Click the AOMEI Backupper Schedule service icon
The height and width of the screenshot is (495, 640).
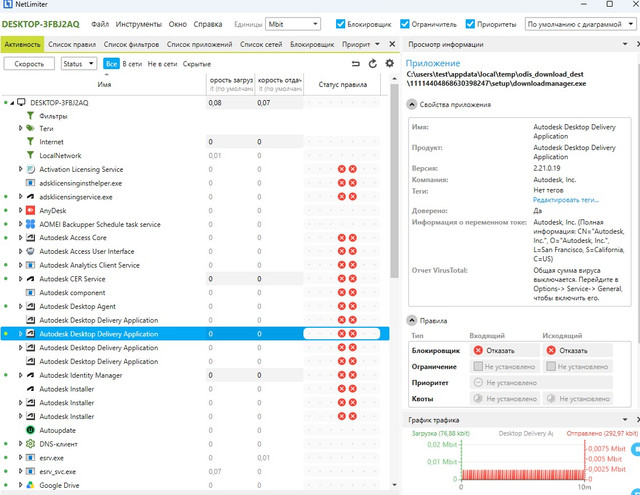30,224
